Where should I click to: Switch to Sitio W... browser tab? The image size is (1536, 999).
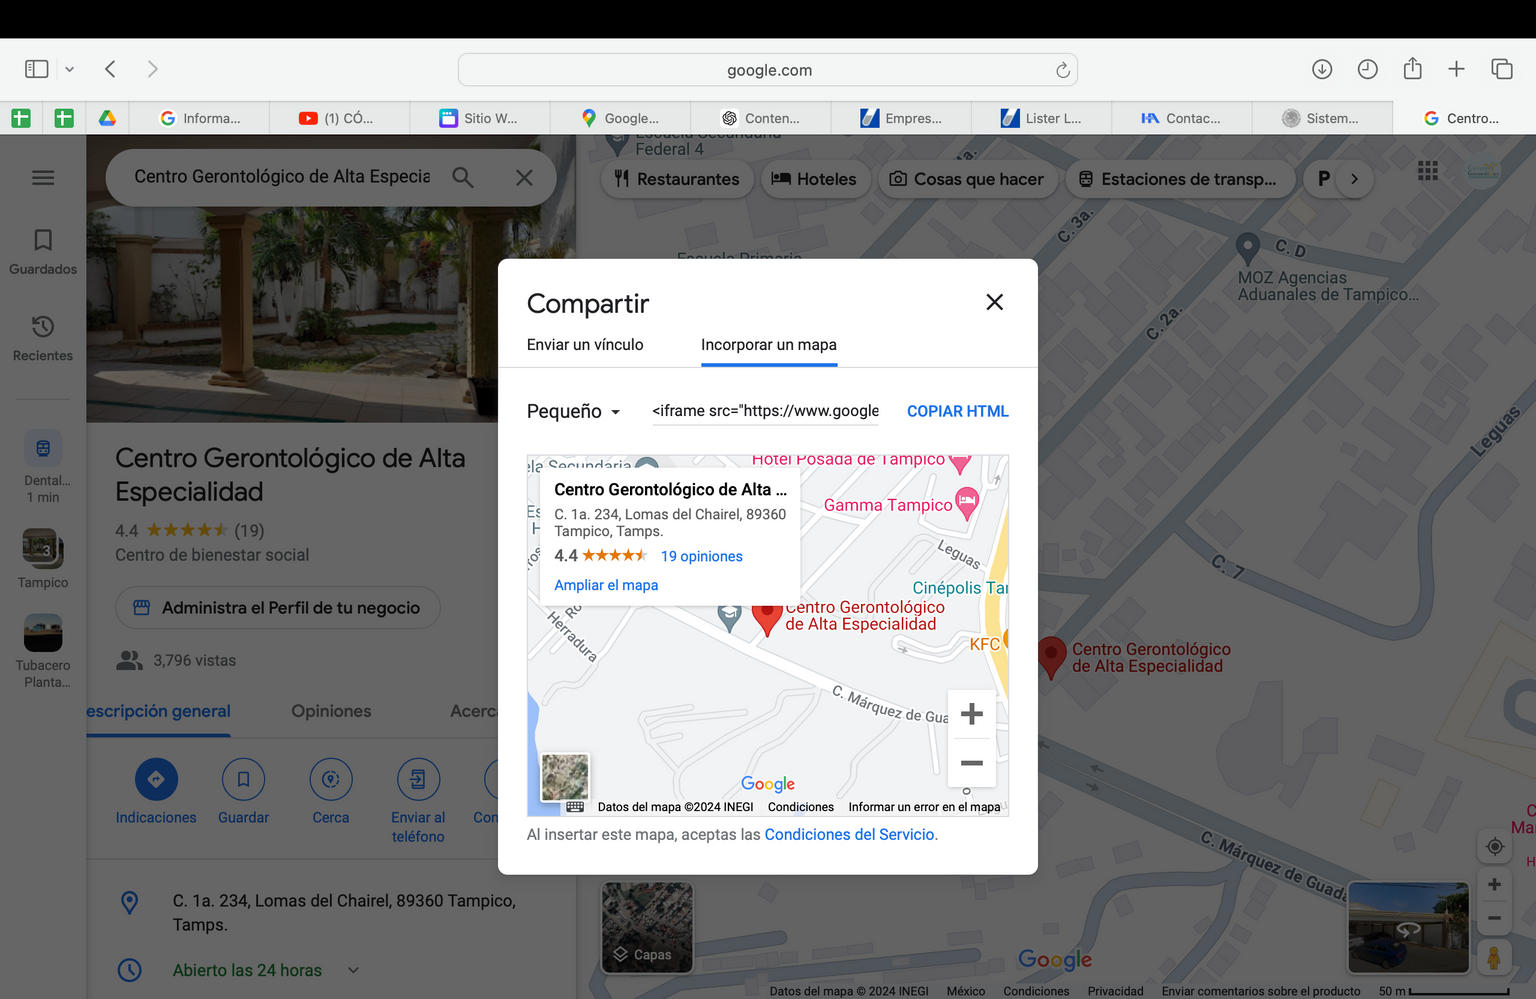479,118
